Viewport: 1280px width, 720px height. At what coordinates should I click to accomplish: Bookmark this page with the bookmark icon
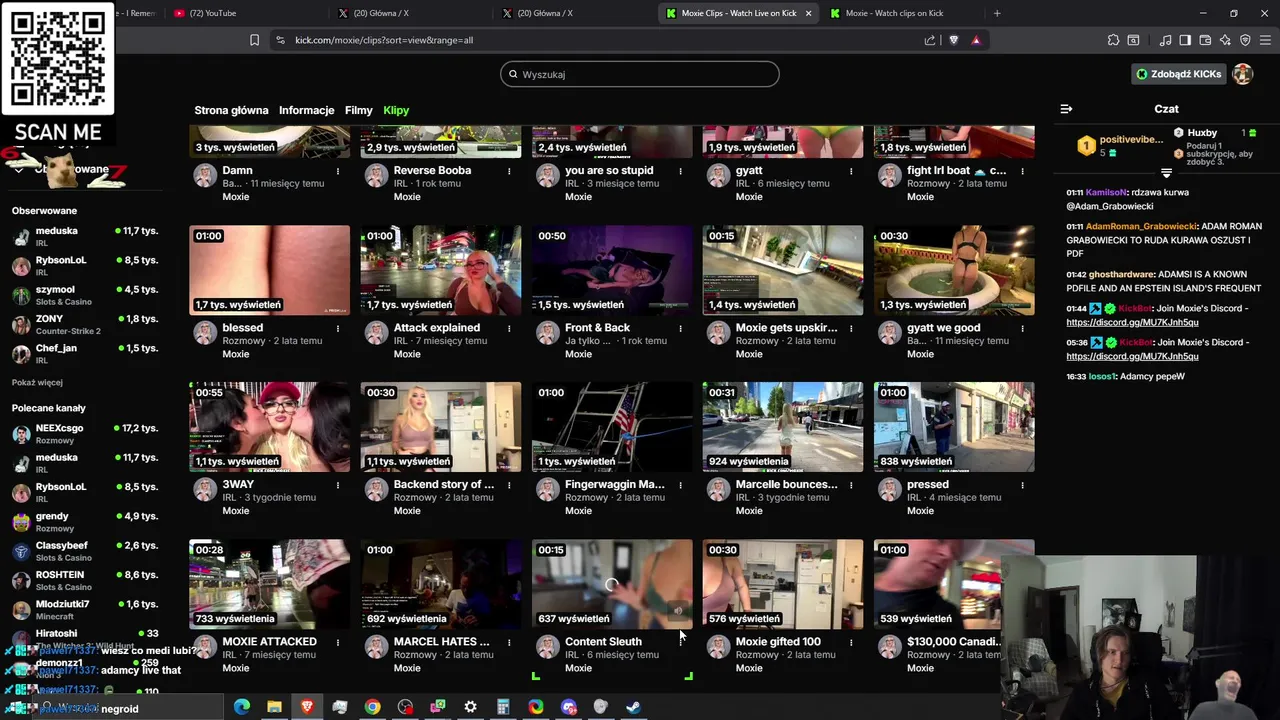click(x=254, y=40)
